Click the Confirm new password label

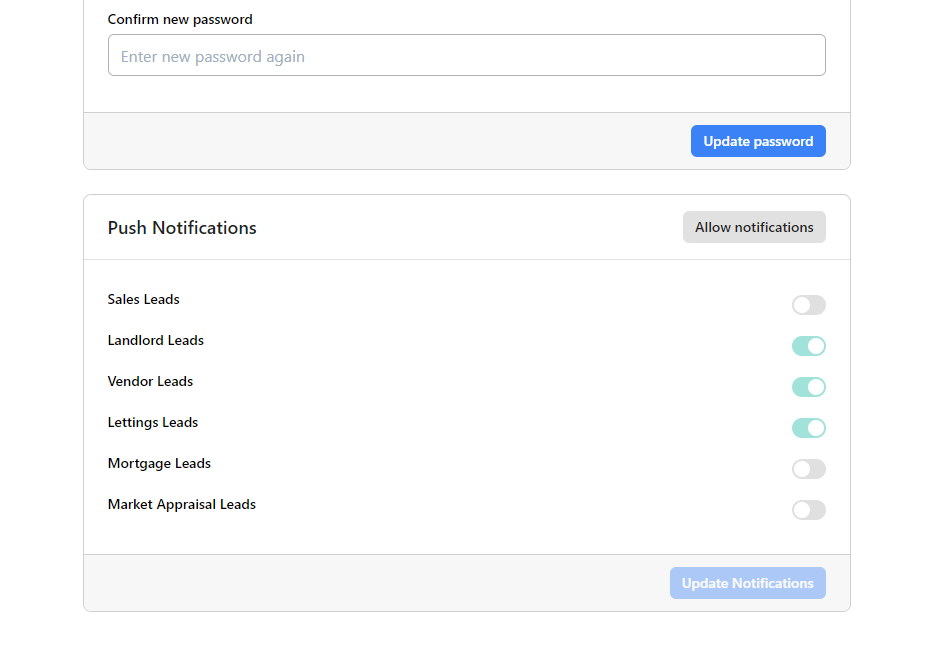tap(180, 19)
